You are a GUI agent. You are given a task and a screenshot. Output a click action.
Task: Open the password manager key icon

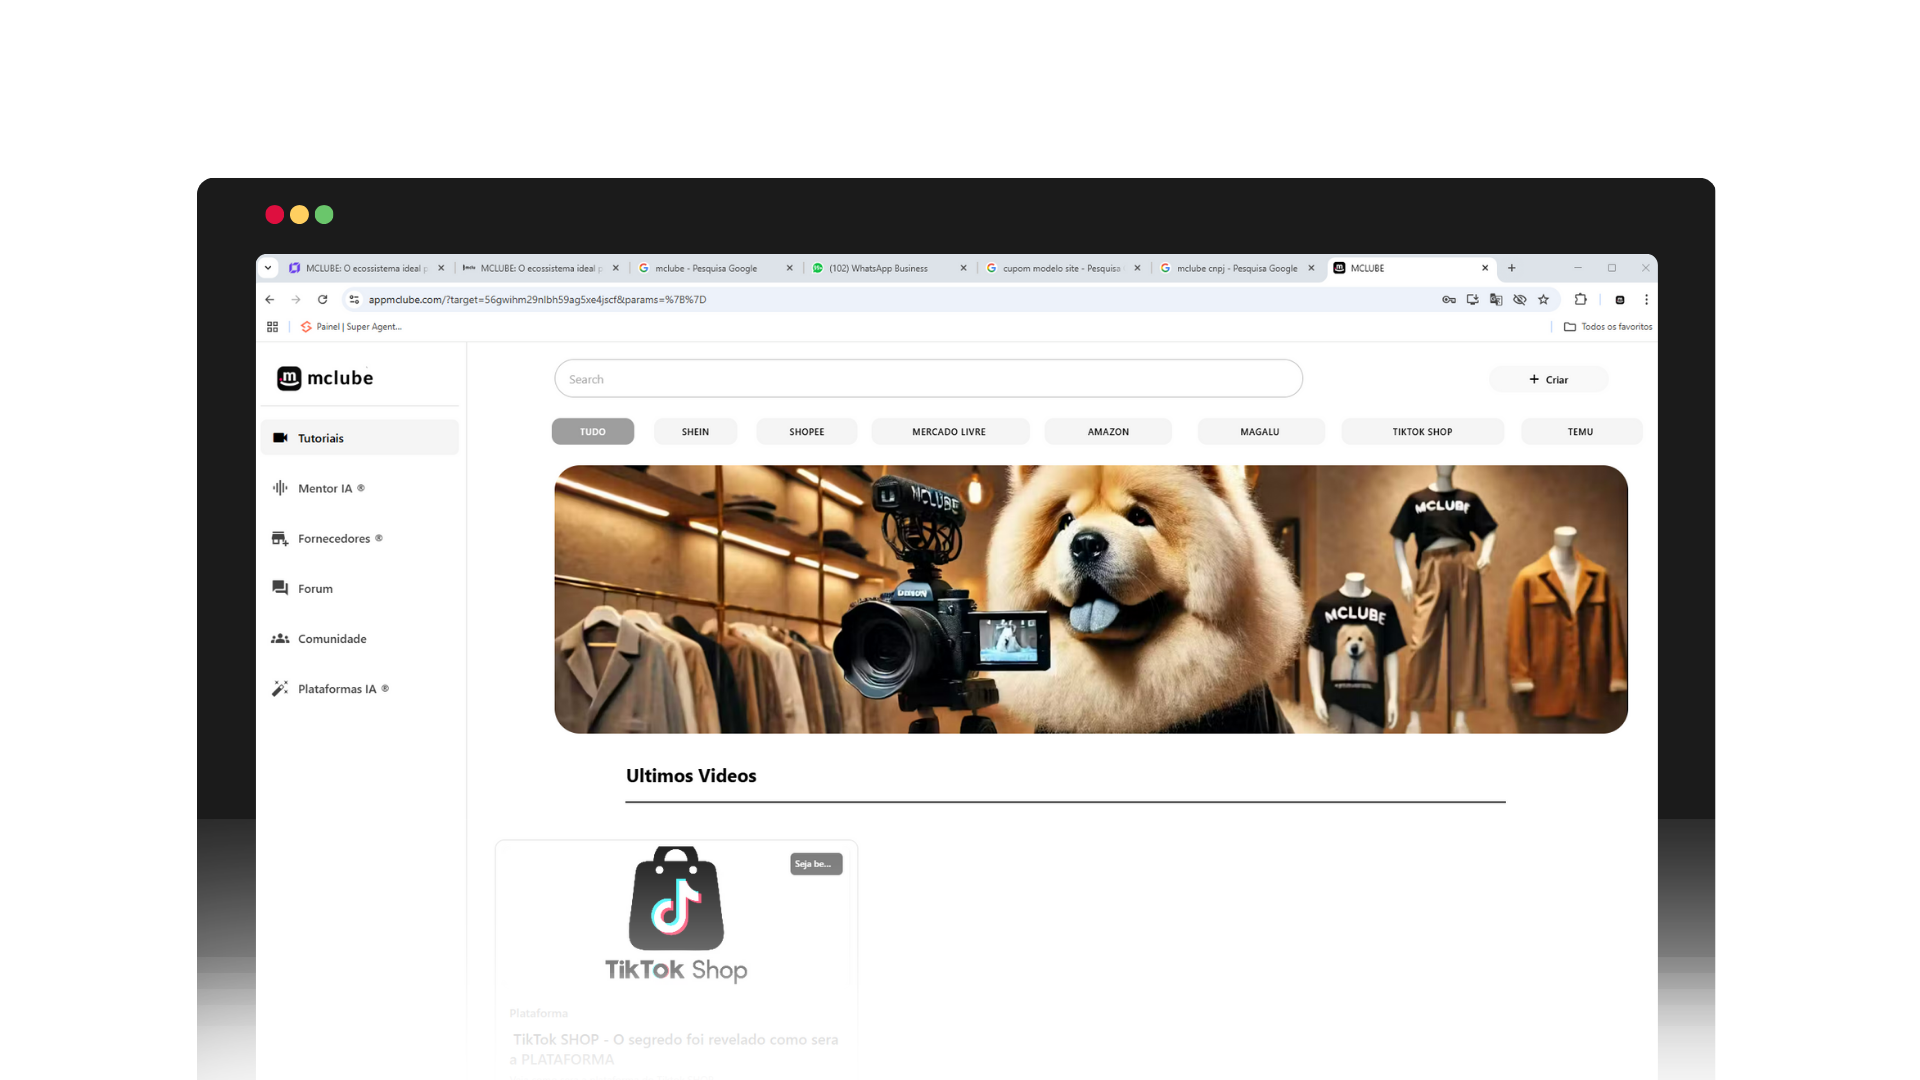1448,299
